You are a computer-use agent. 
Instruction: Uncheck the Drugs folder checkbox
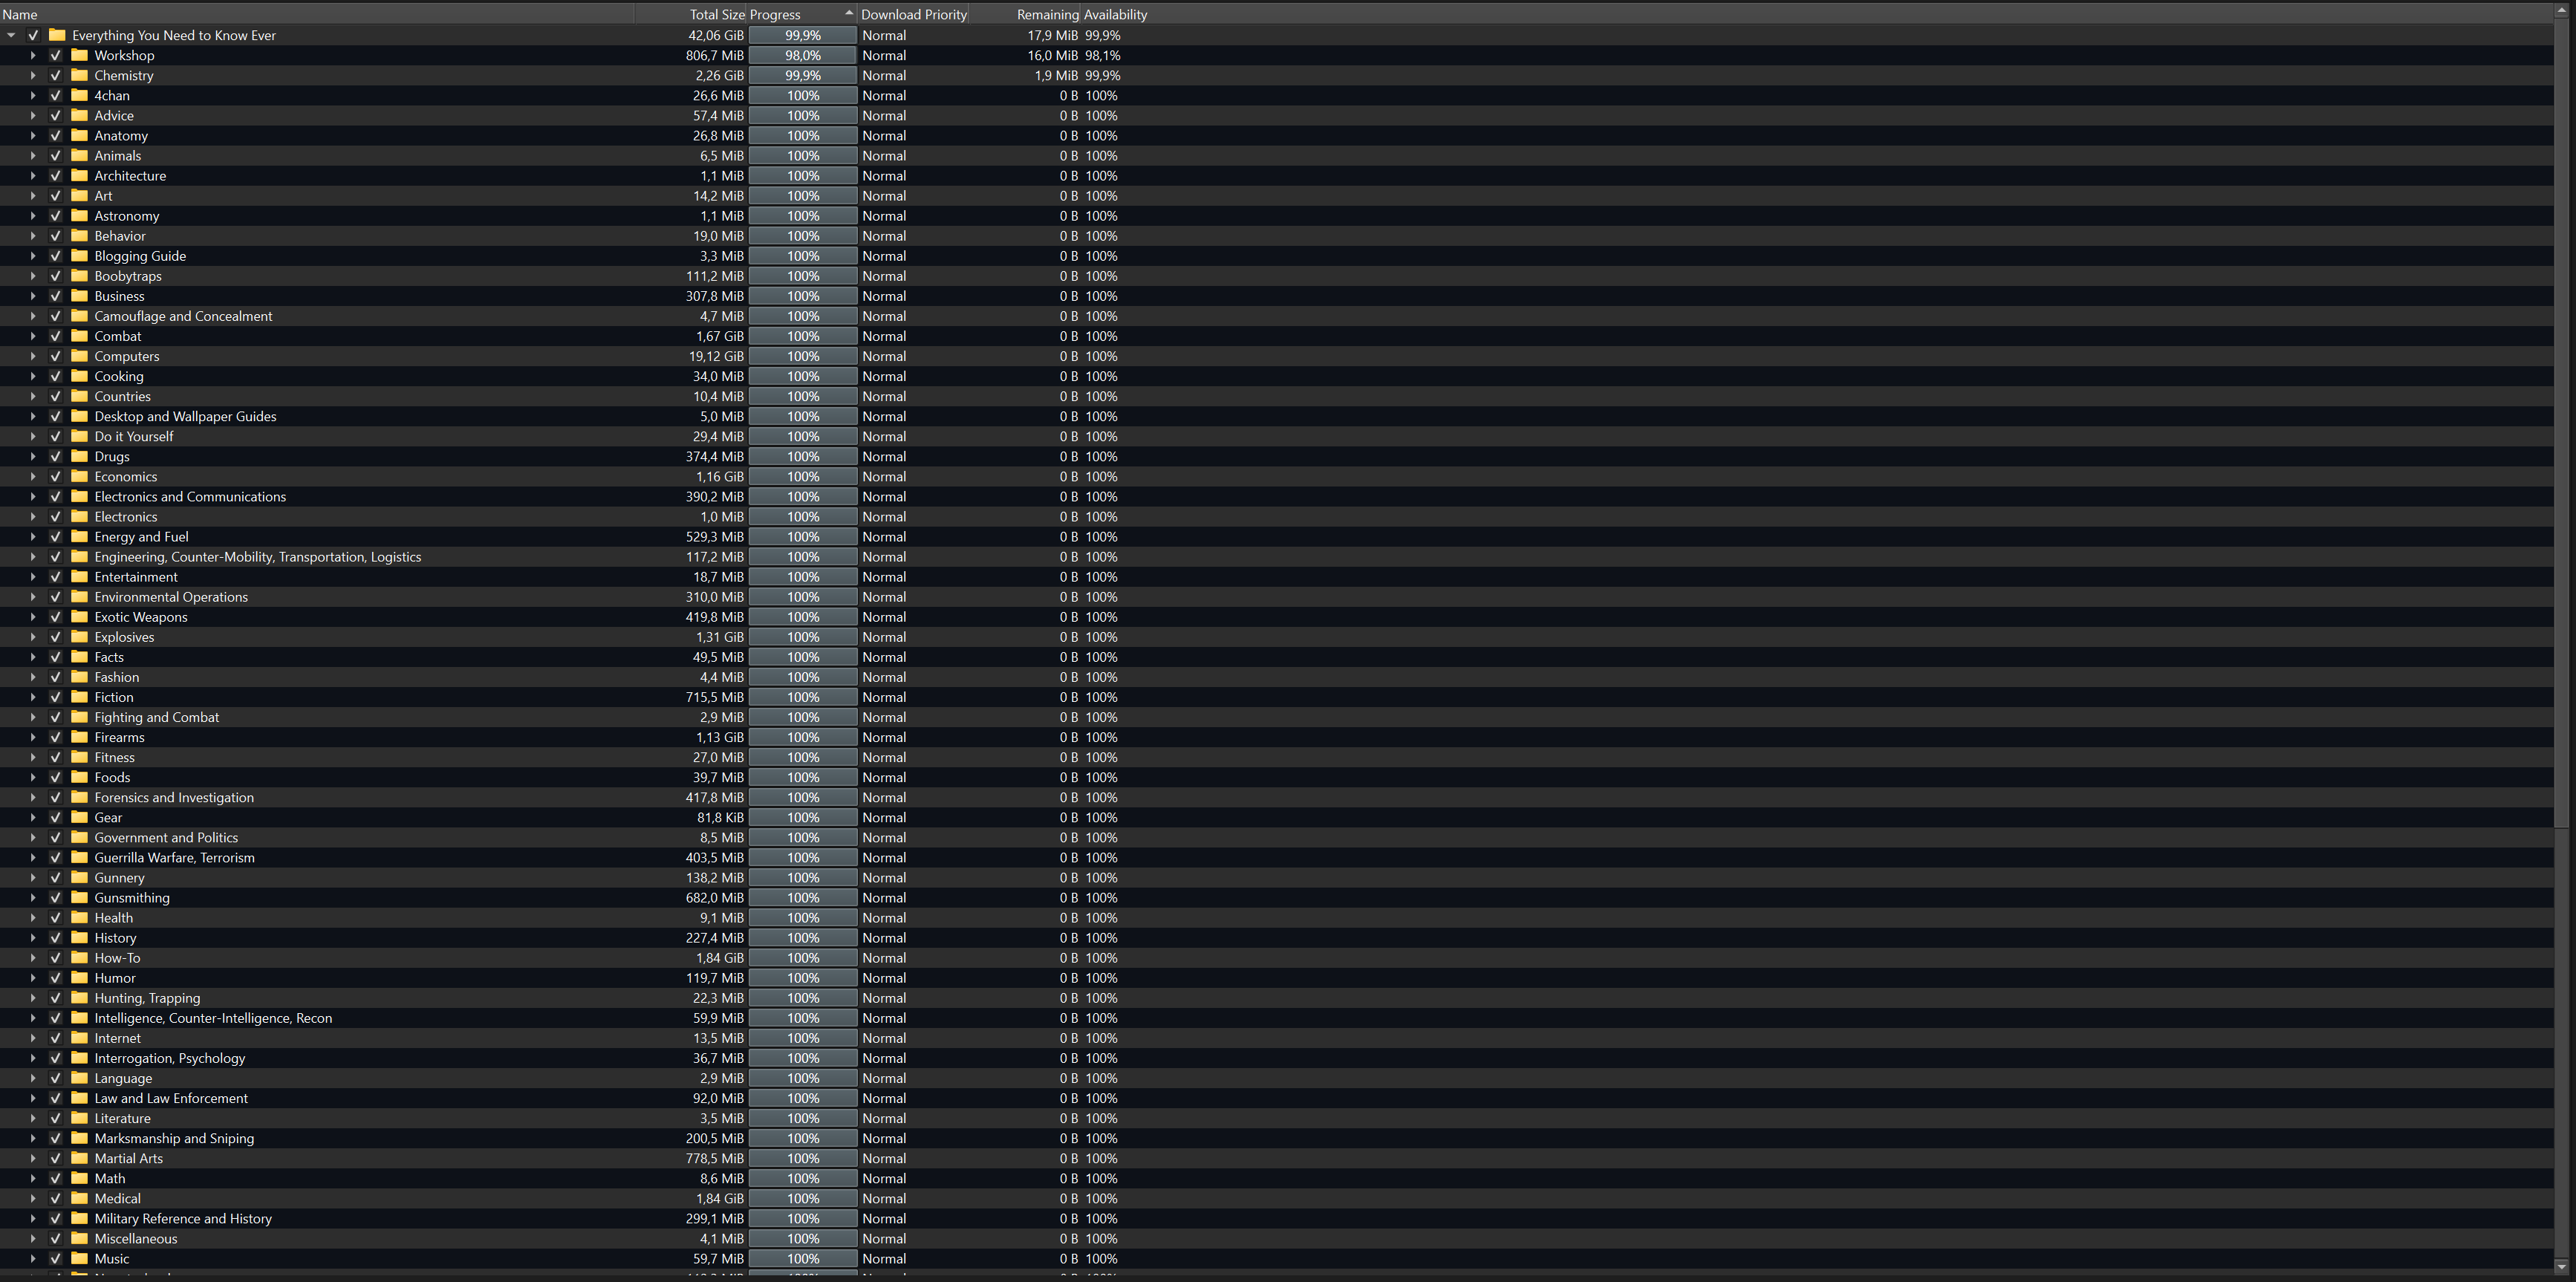[56, 457]
